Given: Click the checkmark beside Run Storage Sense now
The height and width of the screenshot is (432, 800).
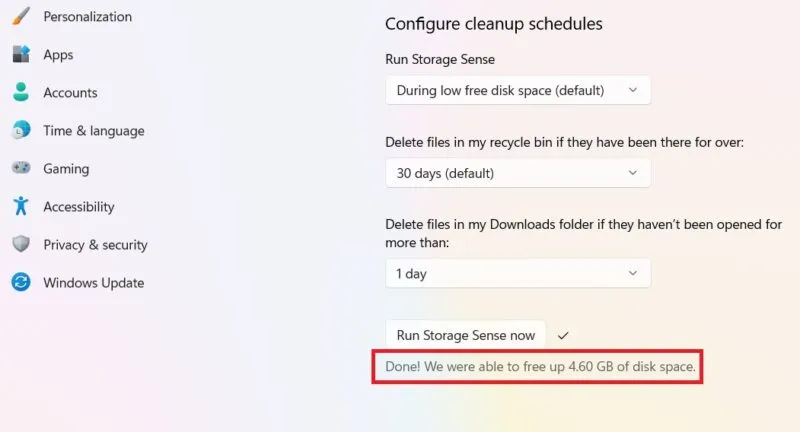Looking at the screenshot, I should 563,335.
